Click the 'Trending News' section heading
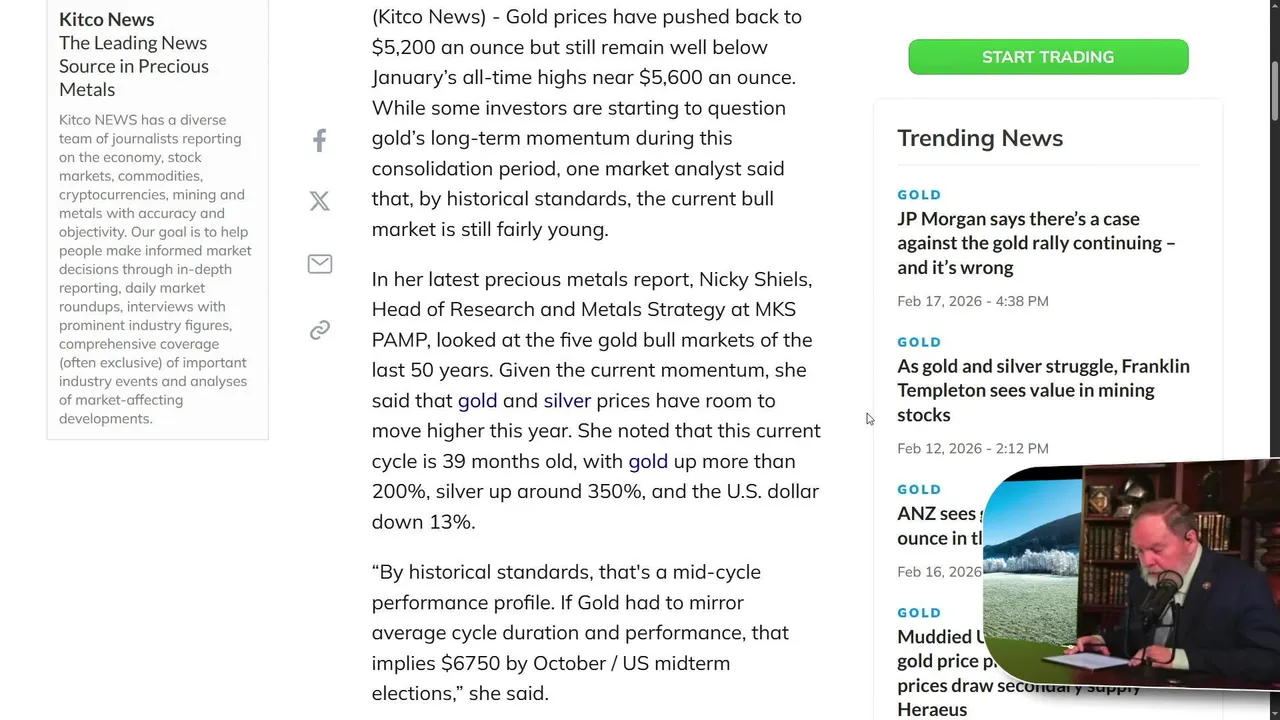The image size is (1280, 720). (x=979, y=138)
